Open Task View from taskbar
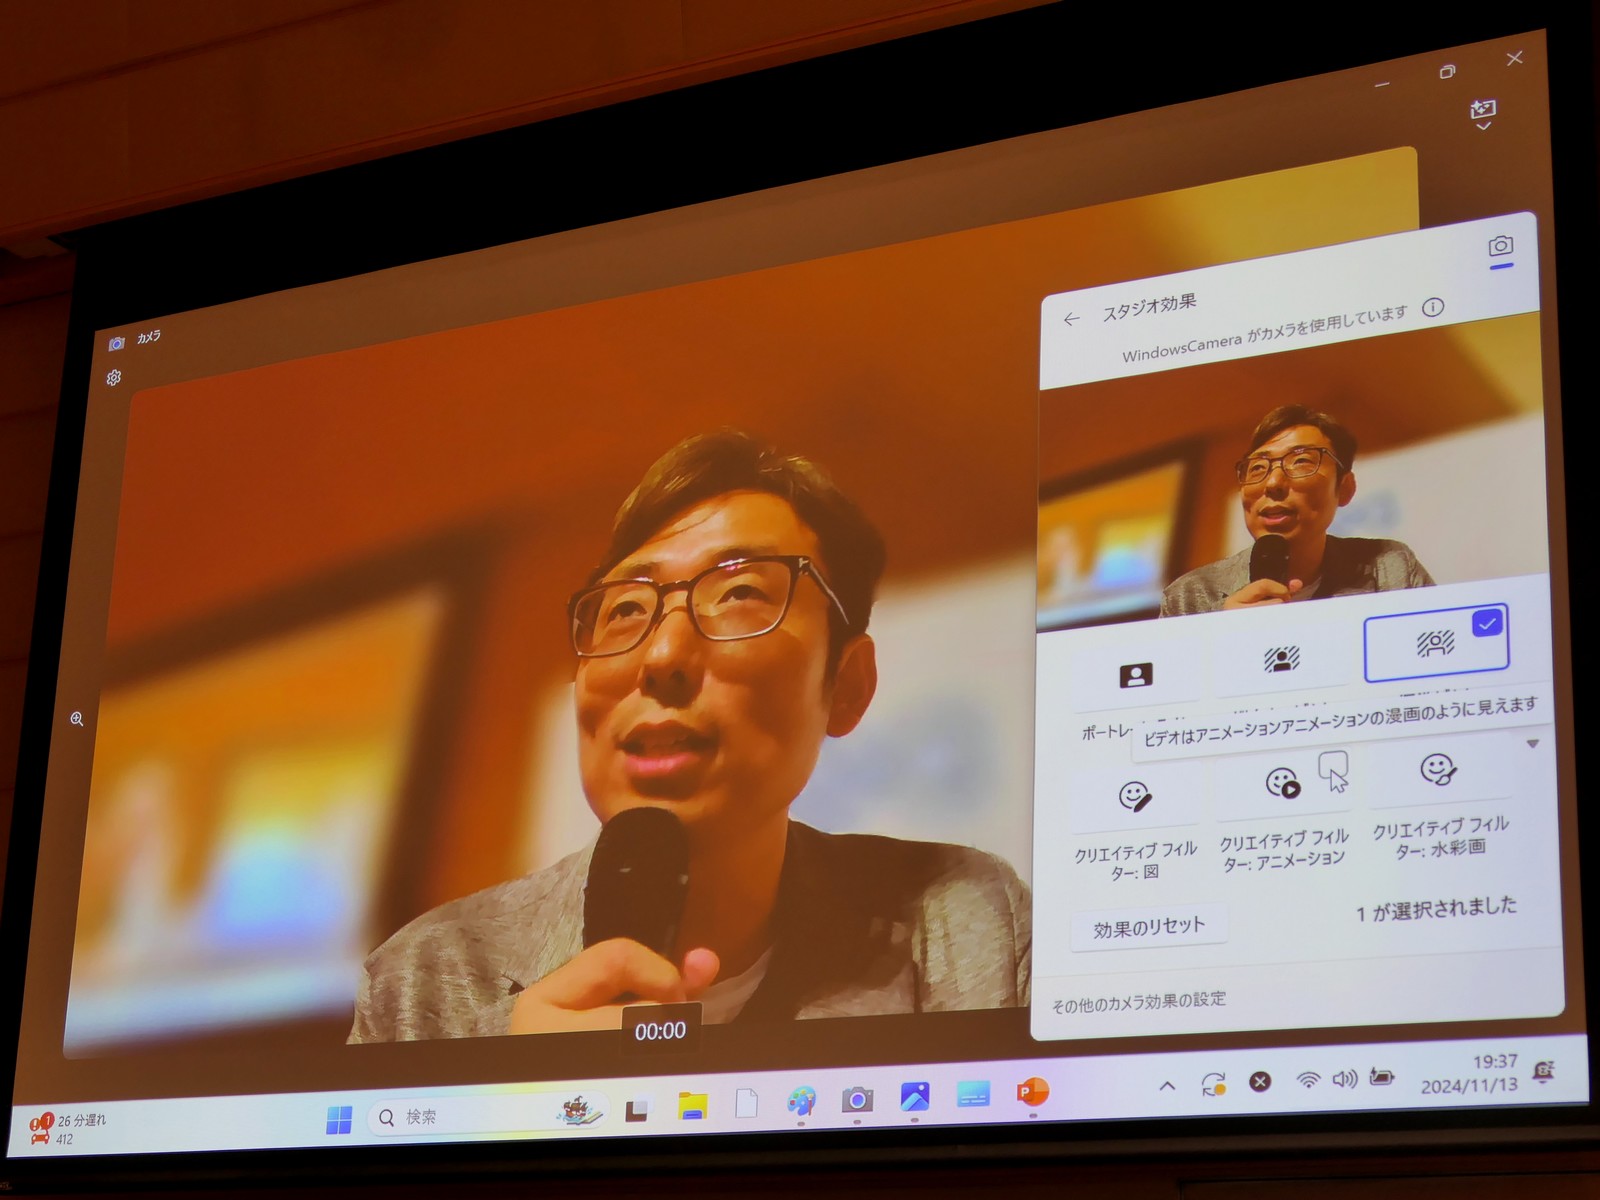The height and width of the screenshot is (1200, 1600). (636, 1110)
